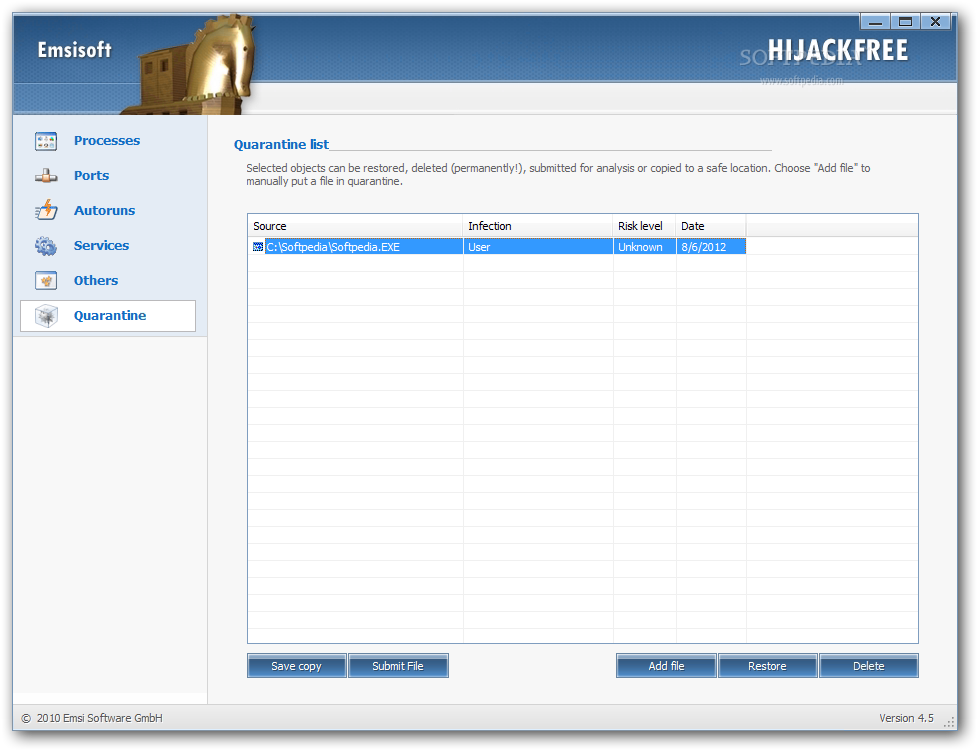Click the 'Quarantine list' heading
Viewport: 978px width, 751px height.
pos(281,145)
